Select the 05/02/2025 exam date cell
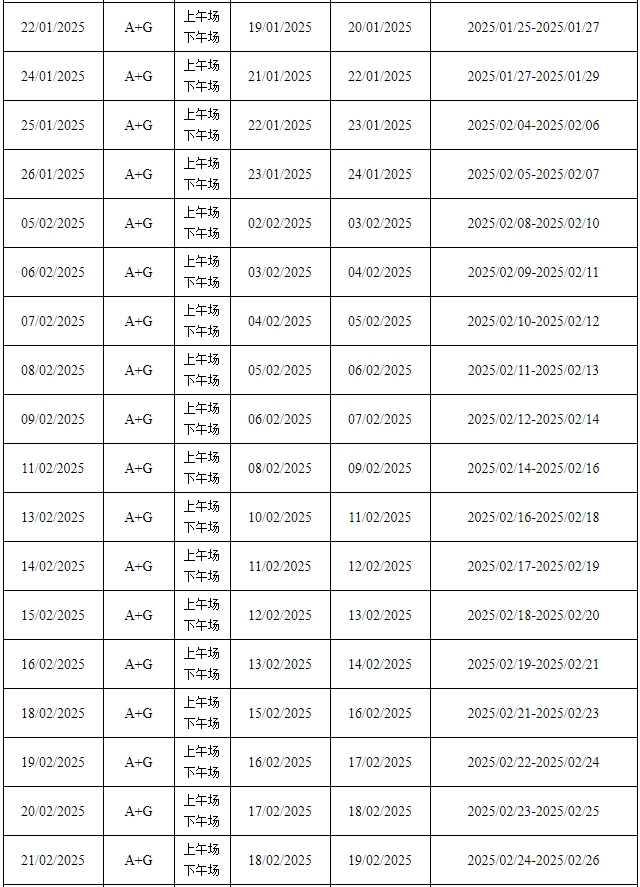 click(53, 223)
